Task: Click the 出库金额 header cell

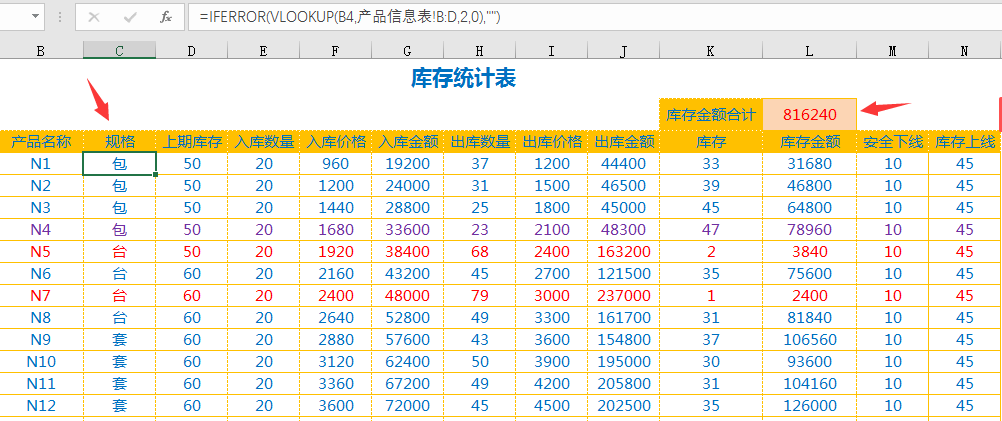Action: point(624,141)
